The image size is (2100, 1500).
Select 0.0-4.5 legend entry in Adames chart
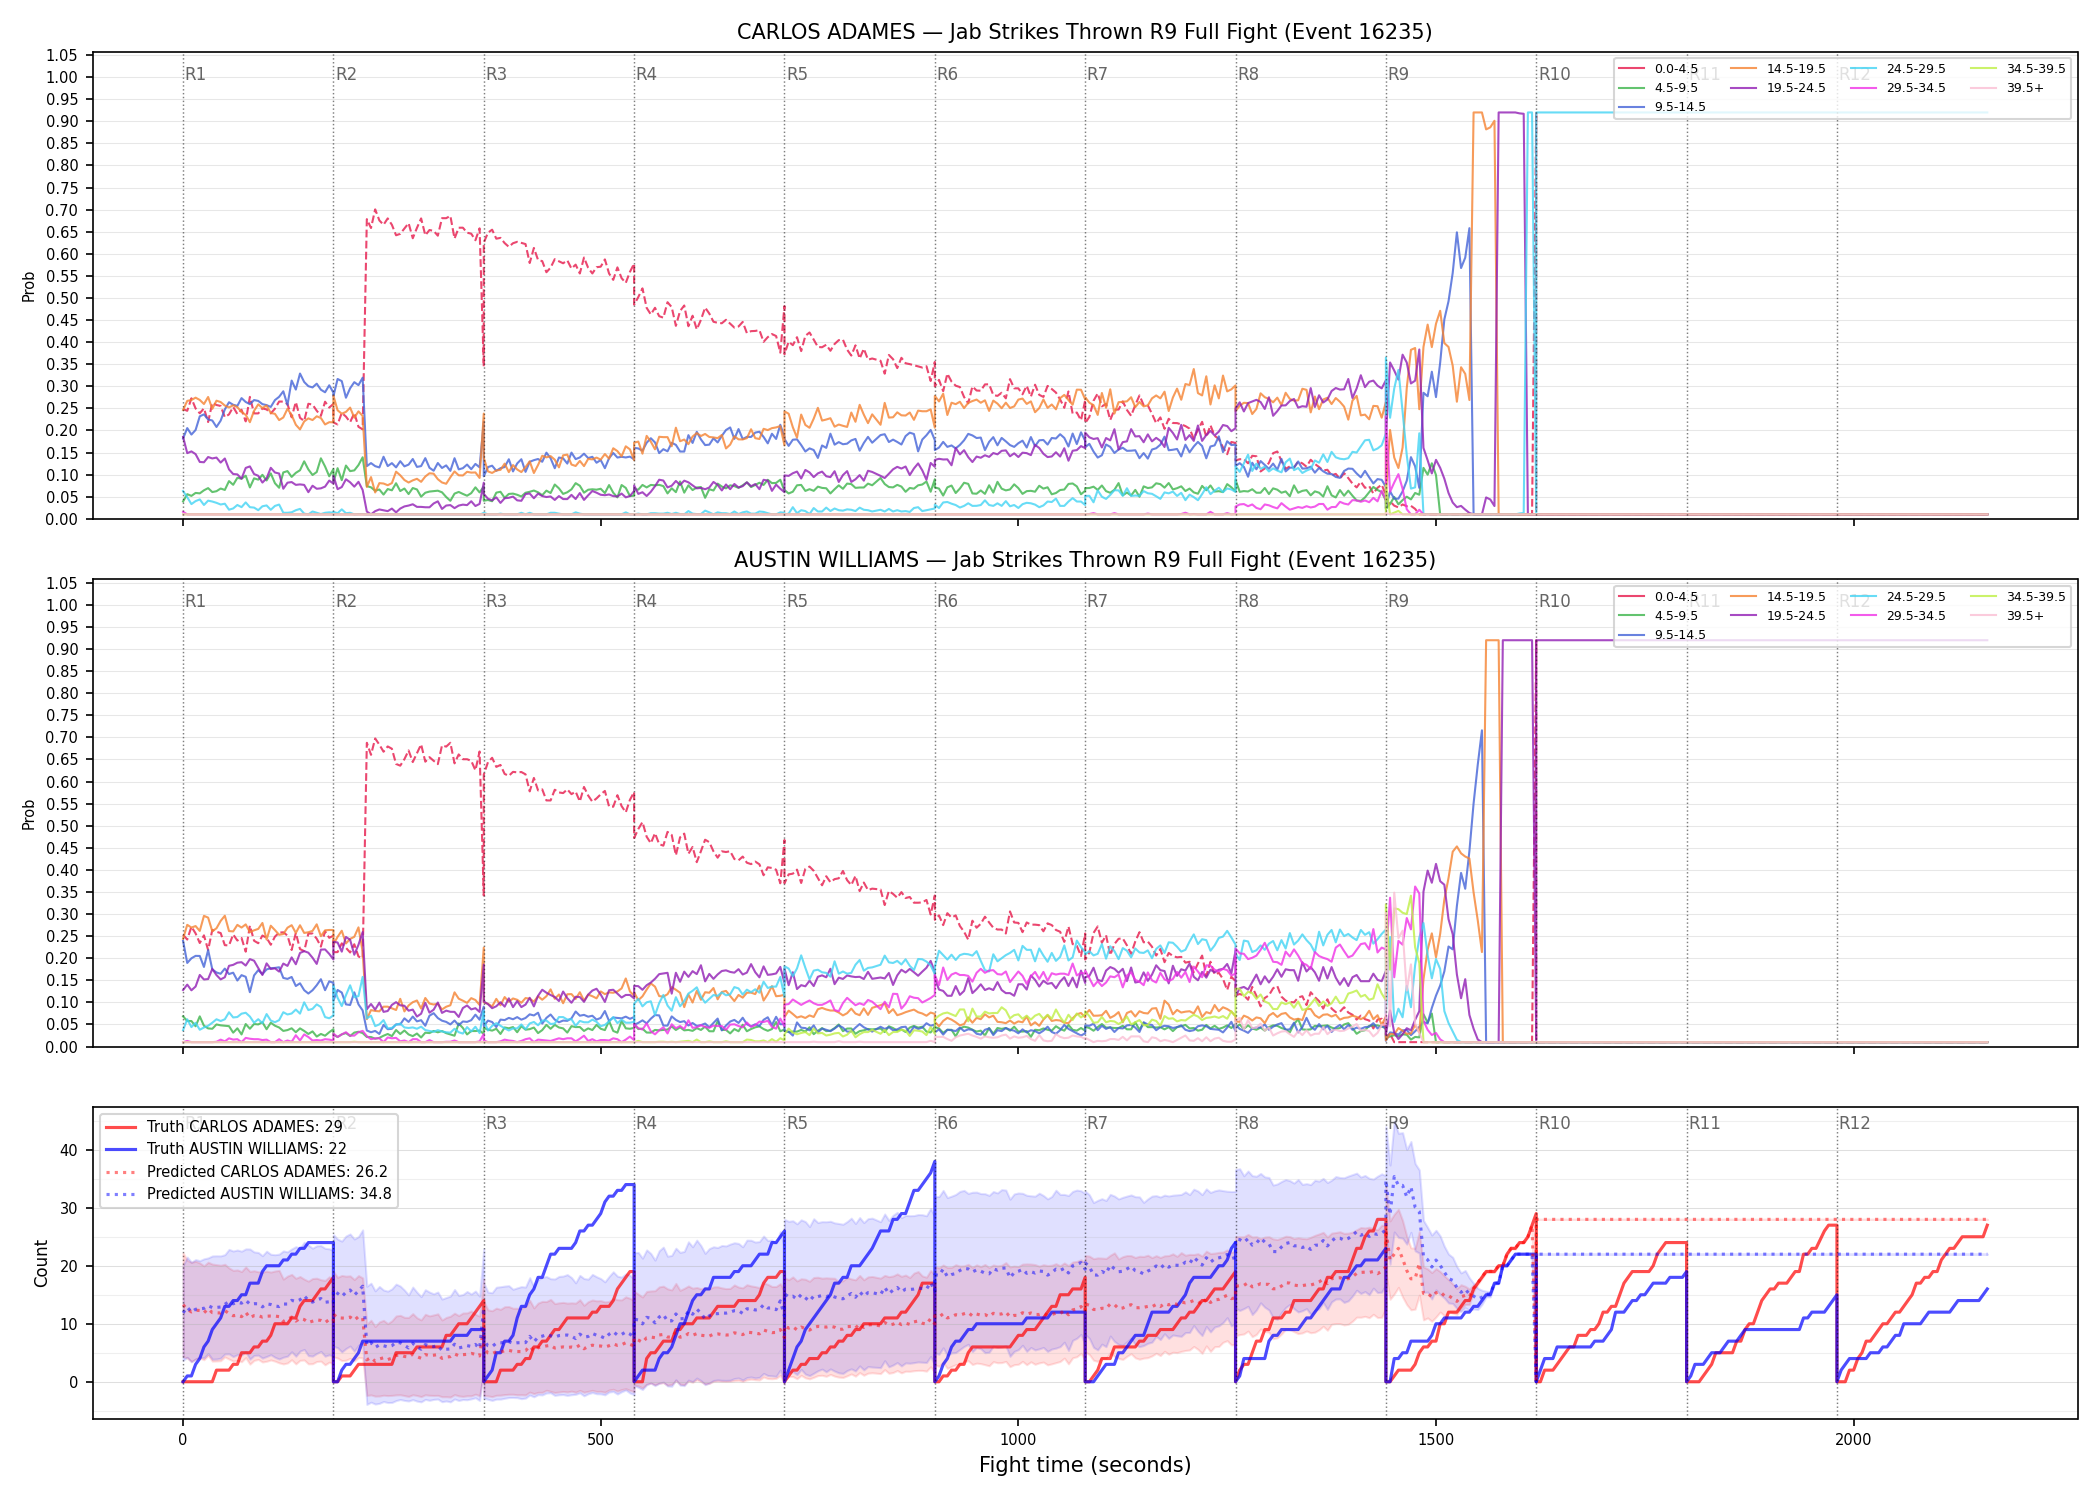point(1659,69)
